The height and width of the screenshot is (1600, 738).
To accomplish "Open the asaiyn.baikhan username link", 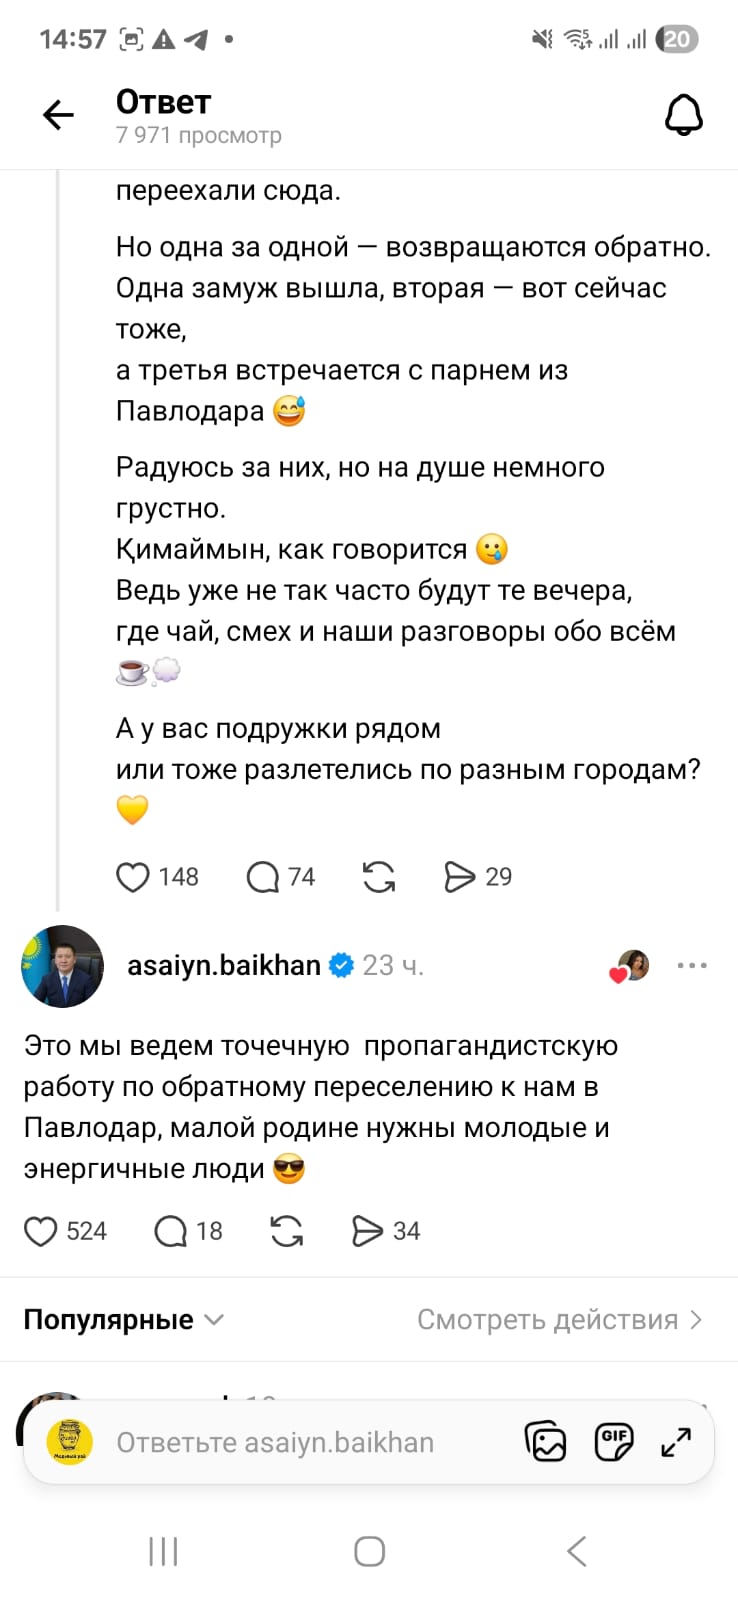I will point(224,965).
